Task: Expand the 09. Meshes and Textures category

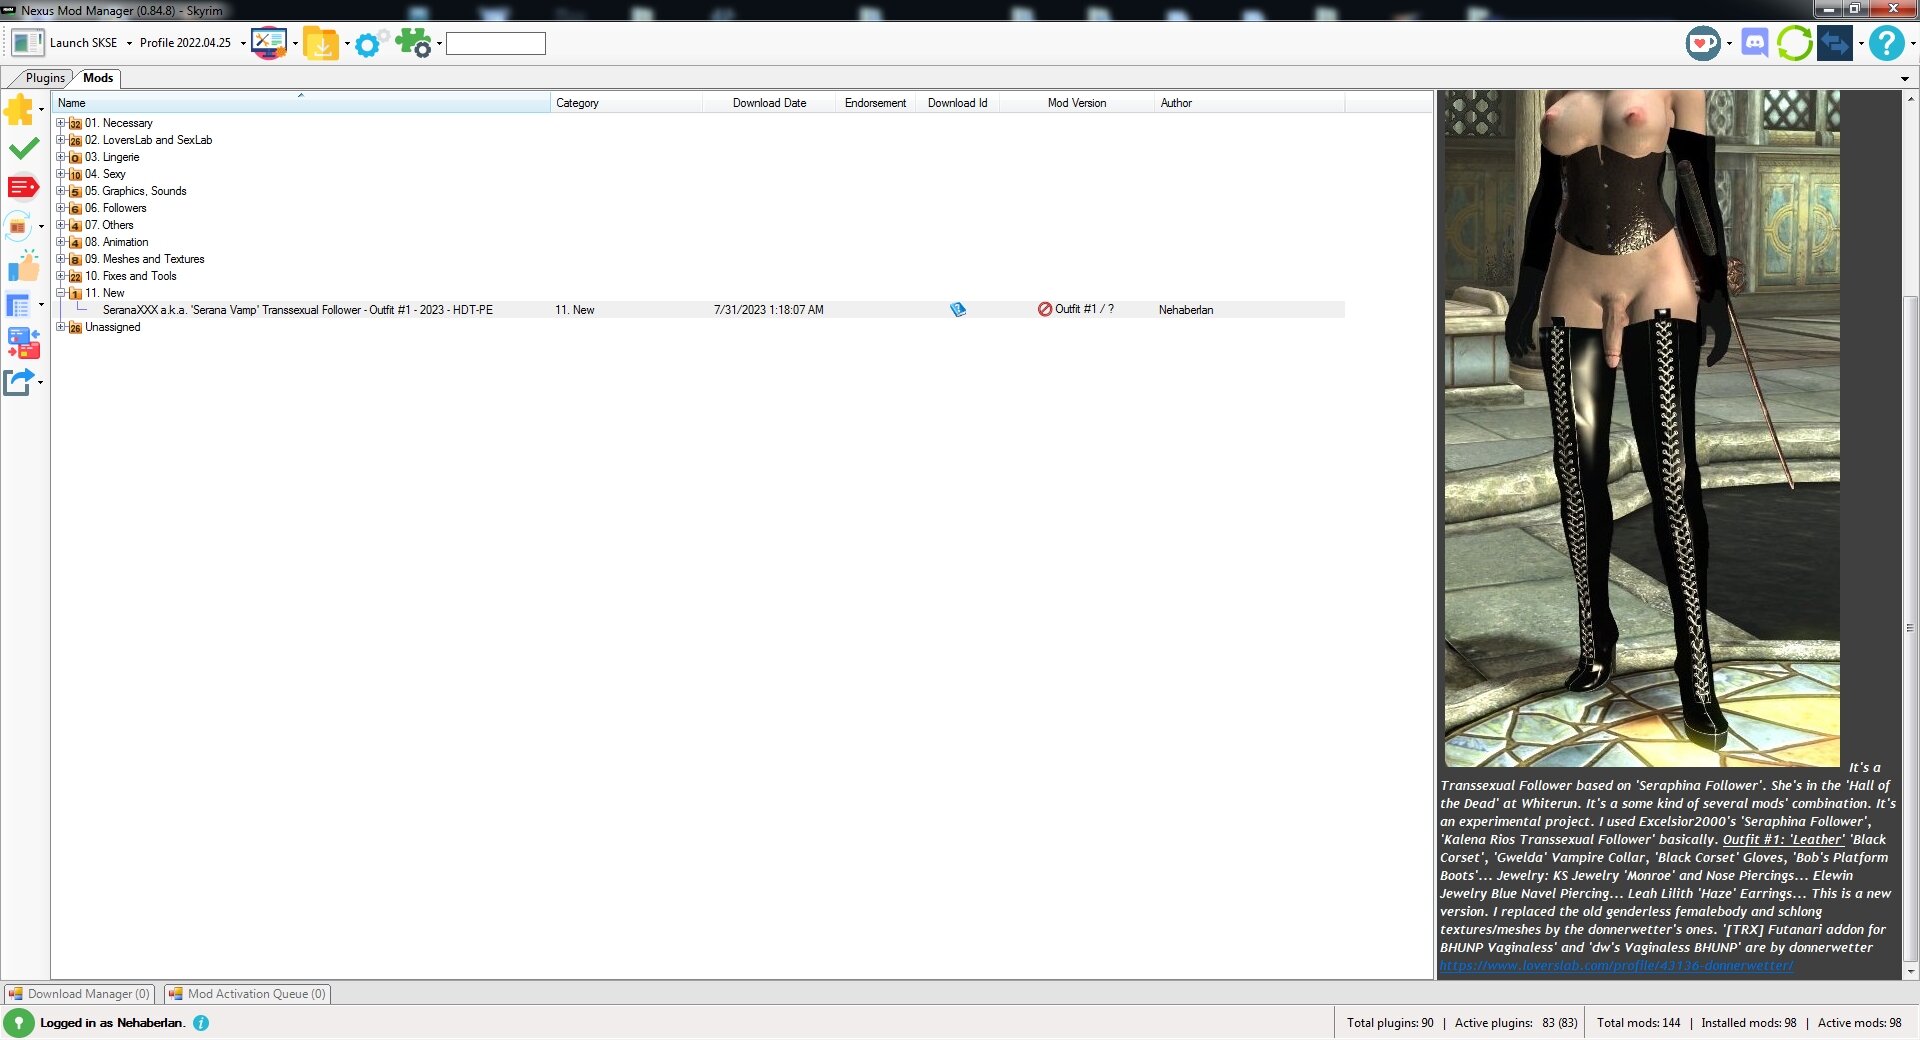Action: coord(61,259)
